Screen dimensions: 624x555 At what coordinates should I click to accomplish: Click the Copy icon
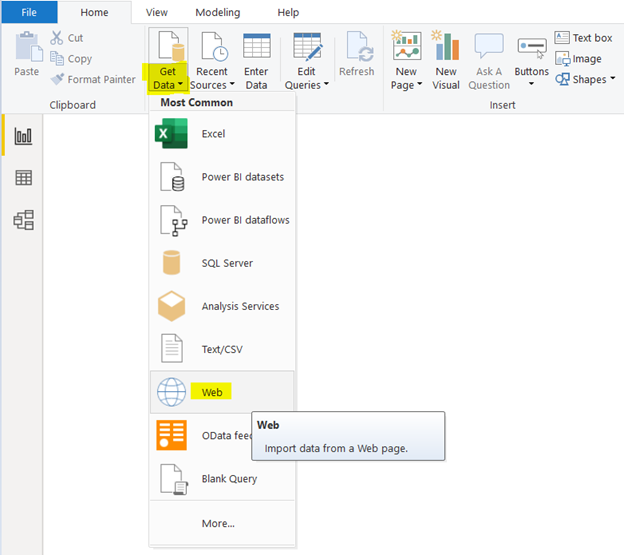(57, 58)
